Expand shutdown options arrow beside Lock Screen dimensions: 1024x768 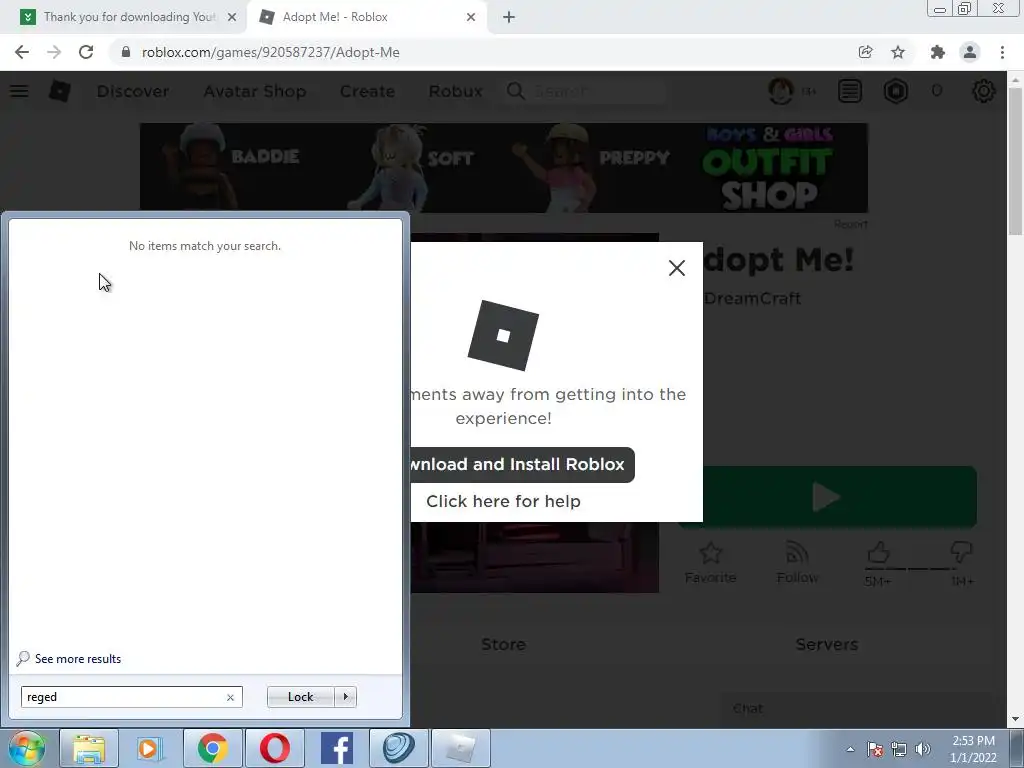coord(345,697)
